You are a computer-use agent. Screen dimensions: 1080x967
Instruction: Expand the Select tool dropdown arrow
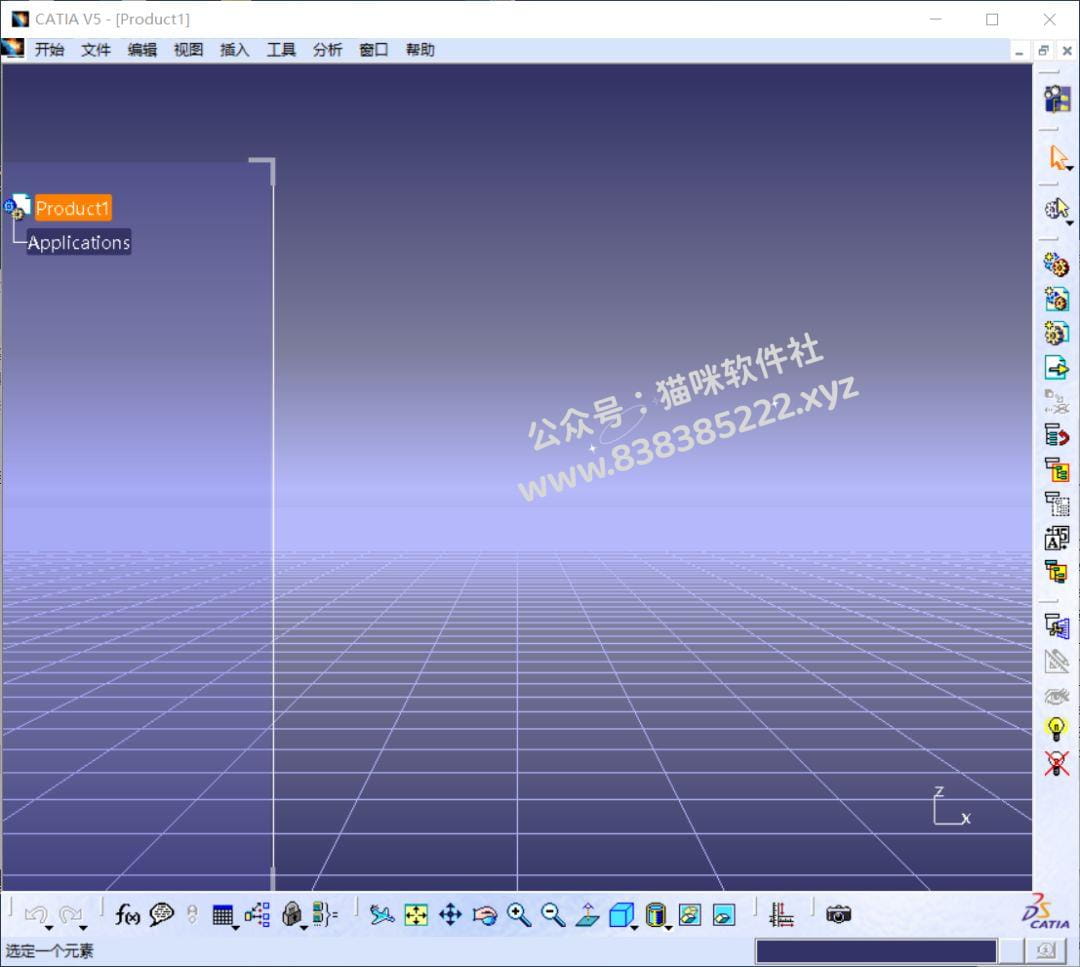coord(1070,168)
